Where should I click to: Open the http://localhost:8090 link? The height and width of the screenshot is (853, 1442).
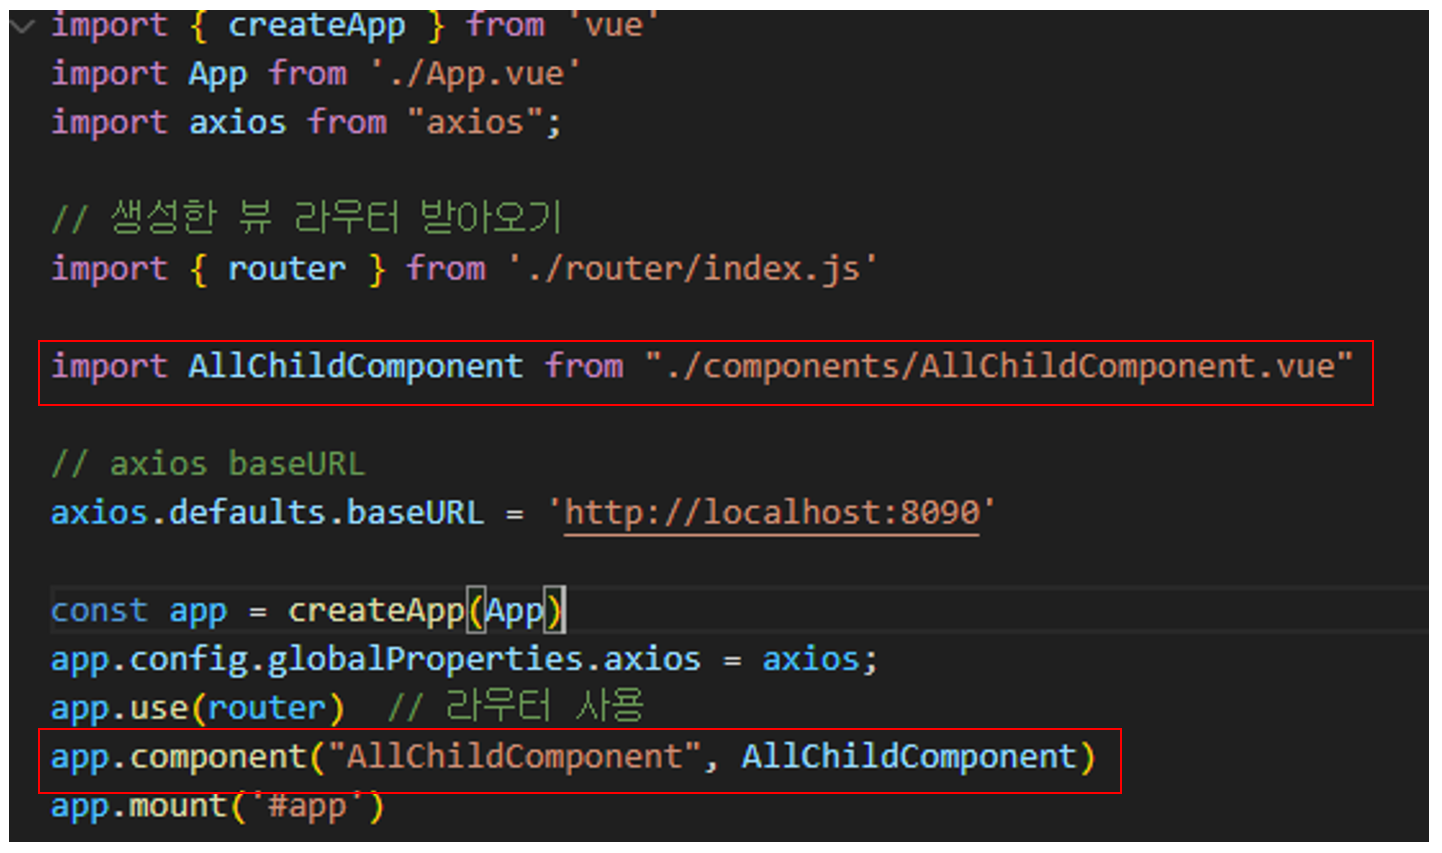coord(771,513)
